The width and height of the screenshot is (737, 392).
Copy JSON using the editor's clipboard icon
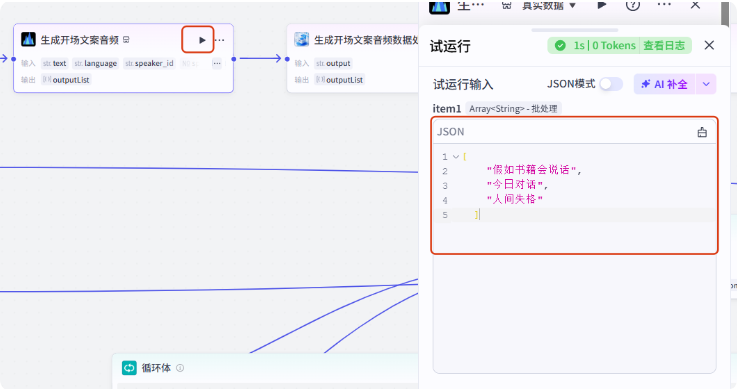click(x=702, y=132)
